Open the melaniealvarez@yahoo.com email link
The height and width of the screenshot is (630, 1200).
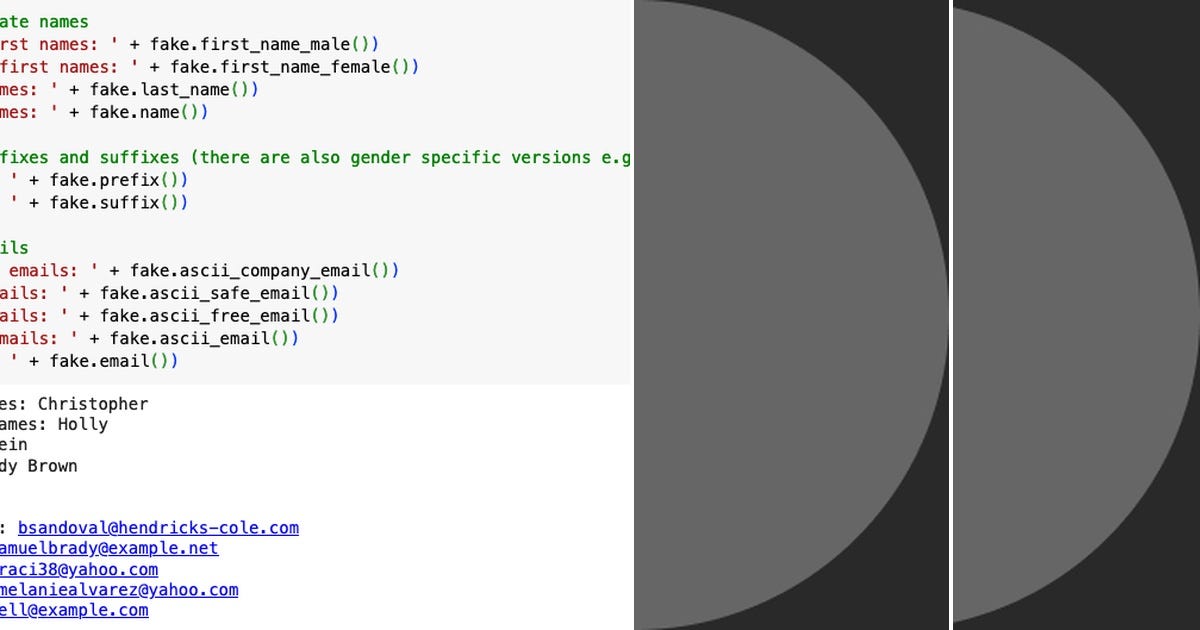click(x=119, y=590)
